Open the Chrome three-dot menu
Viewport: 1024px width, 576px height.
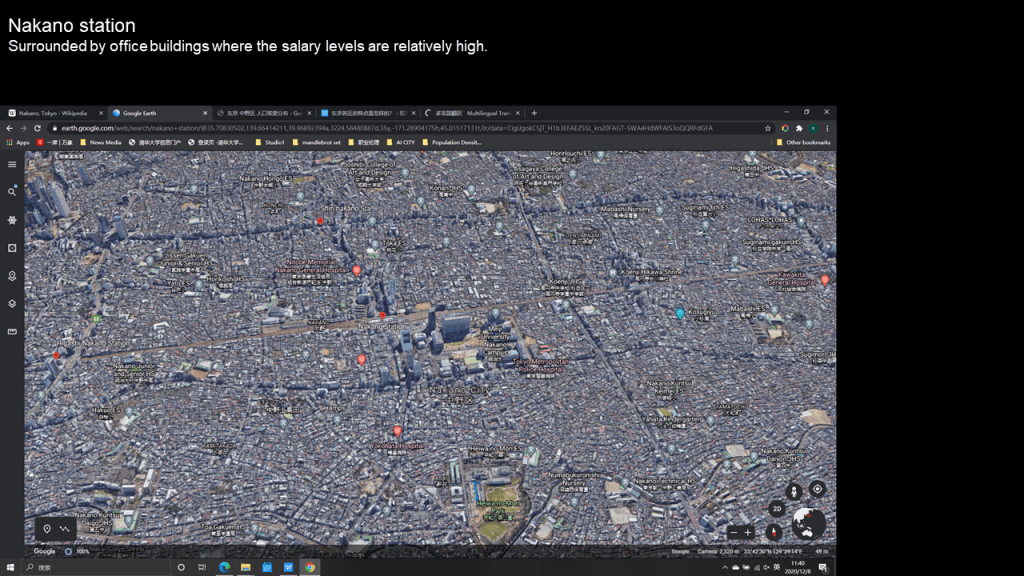(827, 128)
